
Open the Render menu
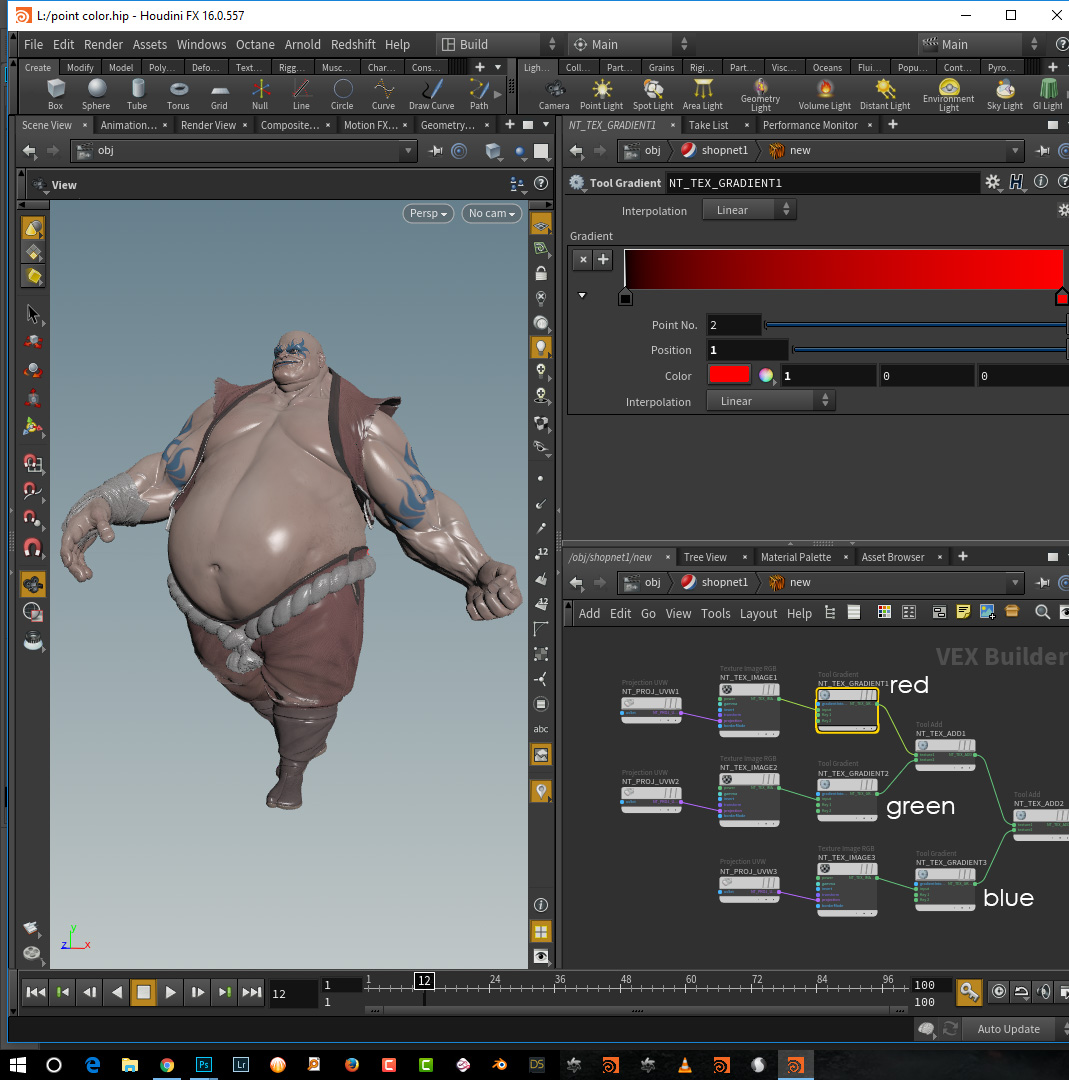tap(103, 44)
